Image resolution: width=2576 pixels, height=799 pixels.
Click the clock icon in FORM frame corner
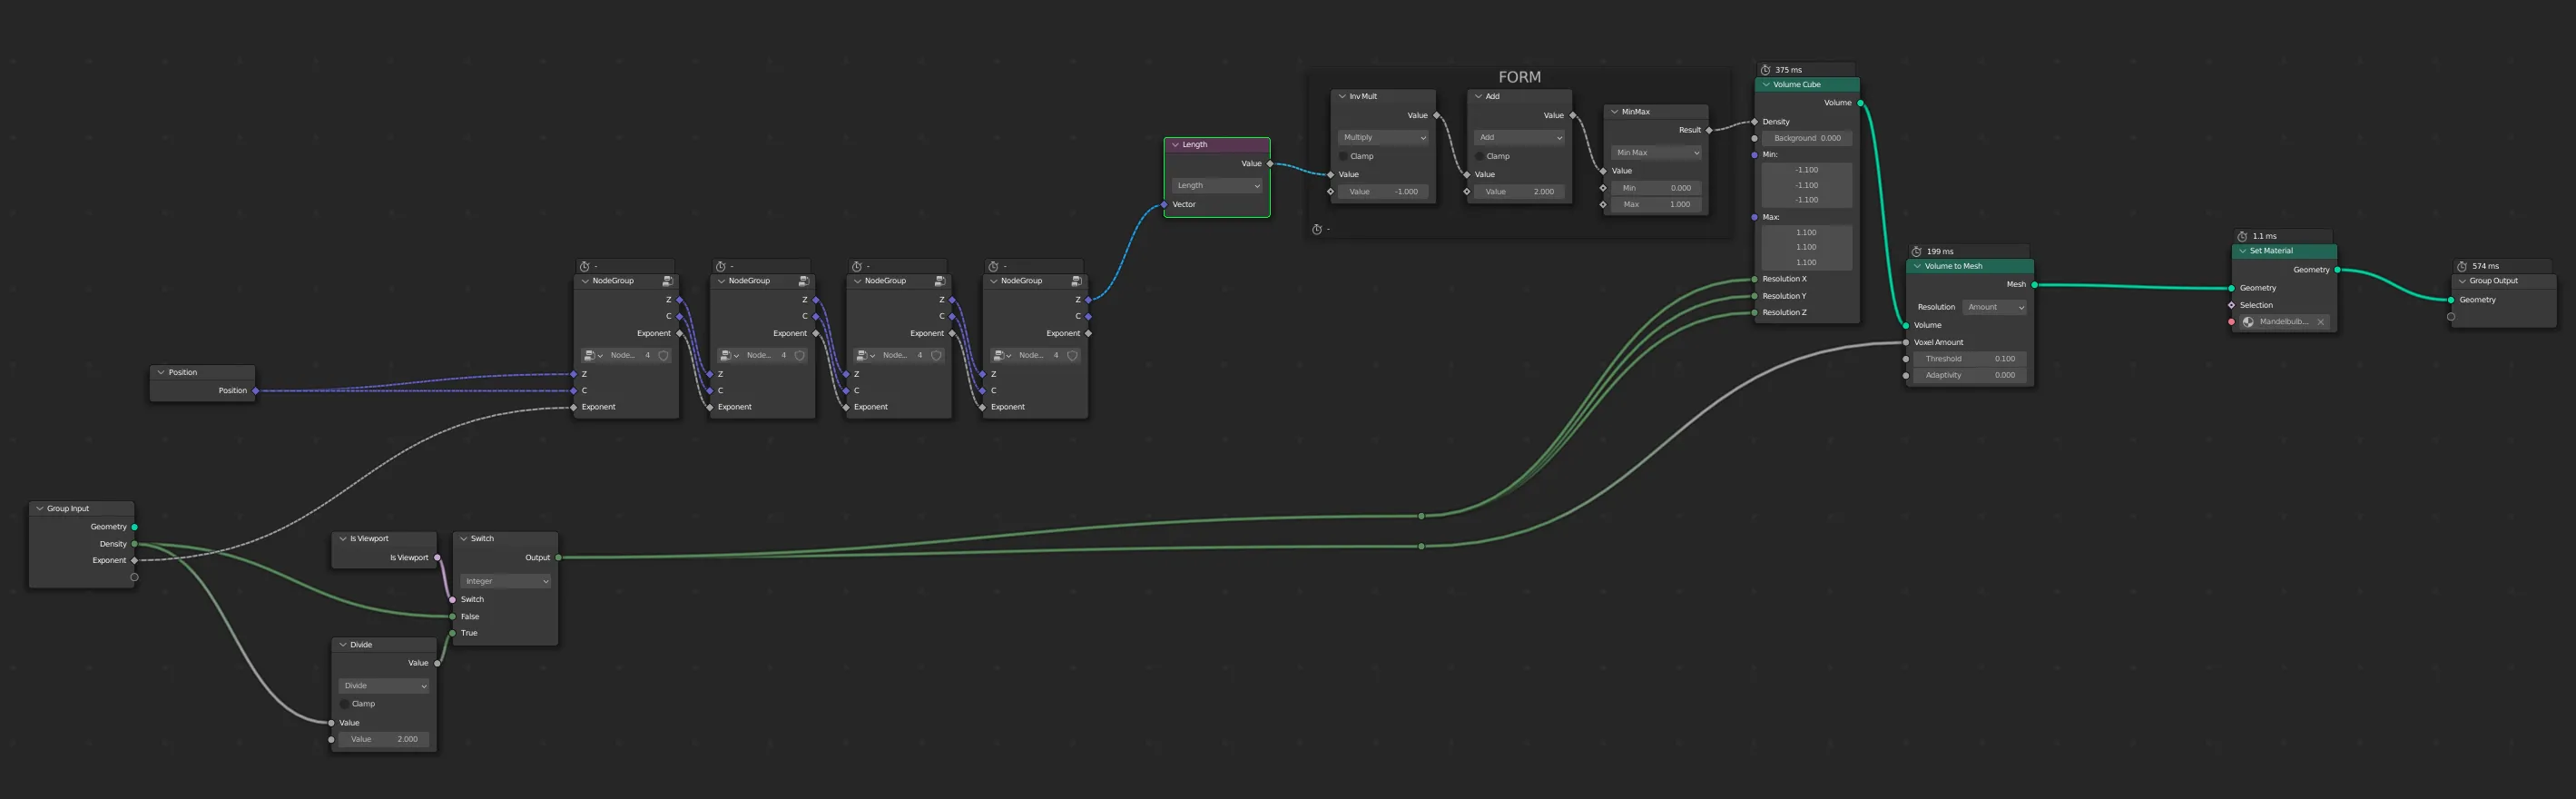(1317, 229)
